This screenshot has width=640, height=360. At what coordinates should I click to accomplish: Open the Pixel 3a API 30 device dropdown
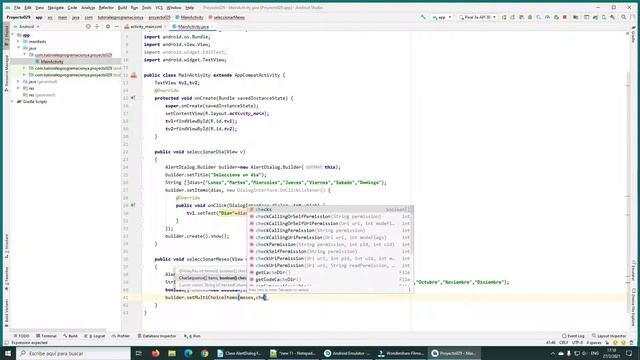[478, 17]
